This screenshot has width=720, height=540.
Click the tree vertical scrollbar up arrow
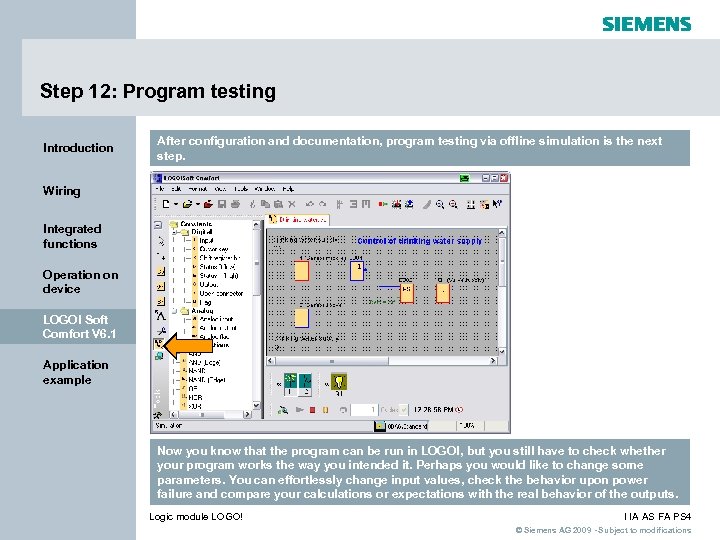[x=256, y=225]
